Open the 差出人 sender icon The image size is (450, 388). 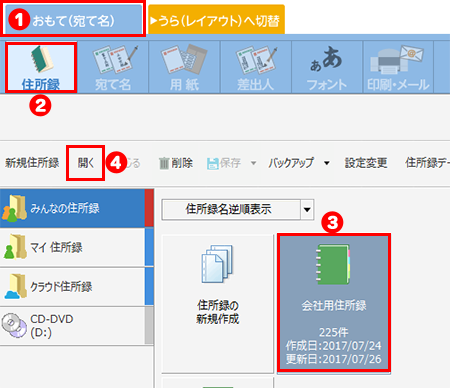click(256, 68)
